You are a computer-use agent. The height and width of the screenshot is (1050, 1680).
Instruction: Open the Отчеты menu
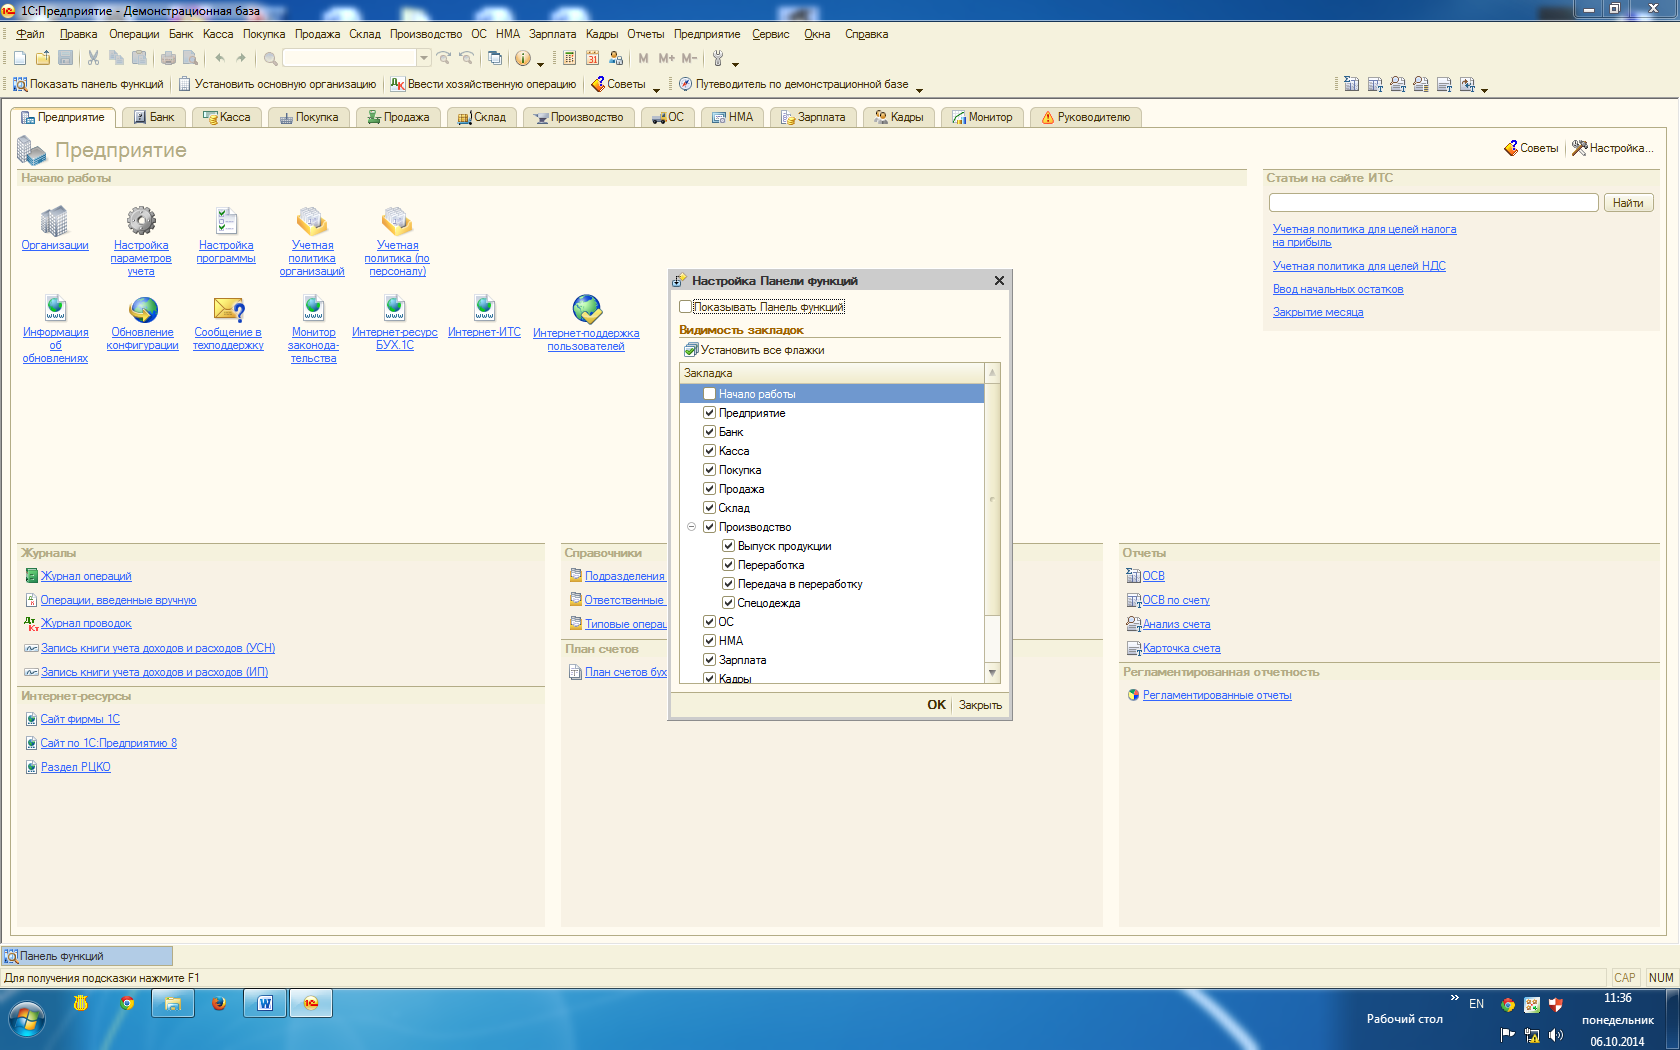click(x=646, y=34)
